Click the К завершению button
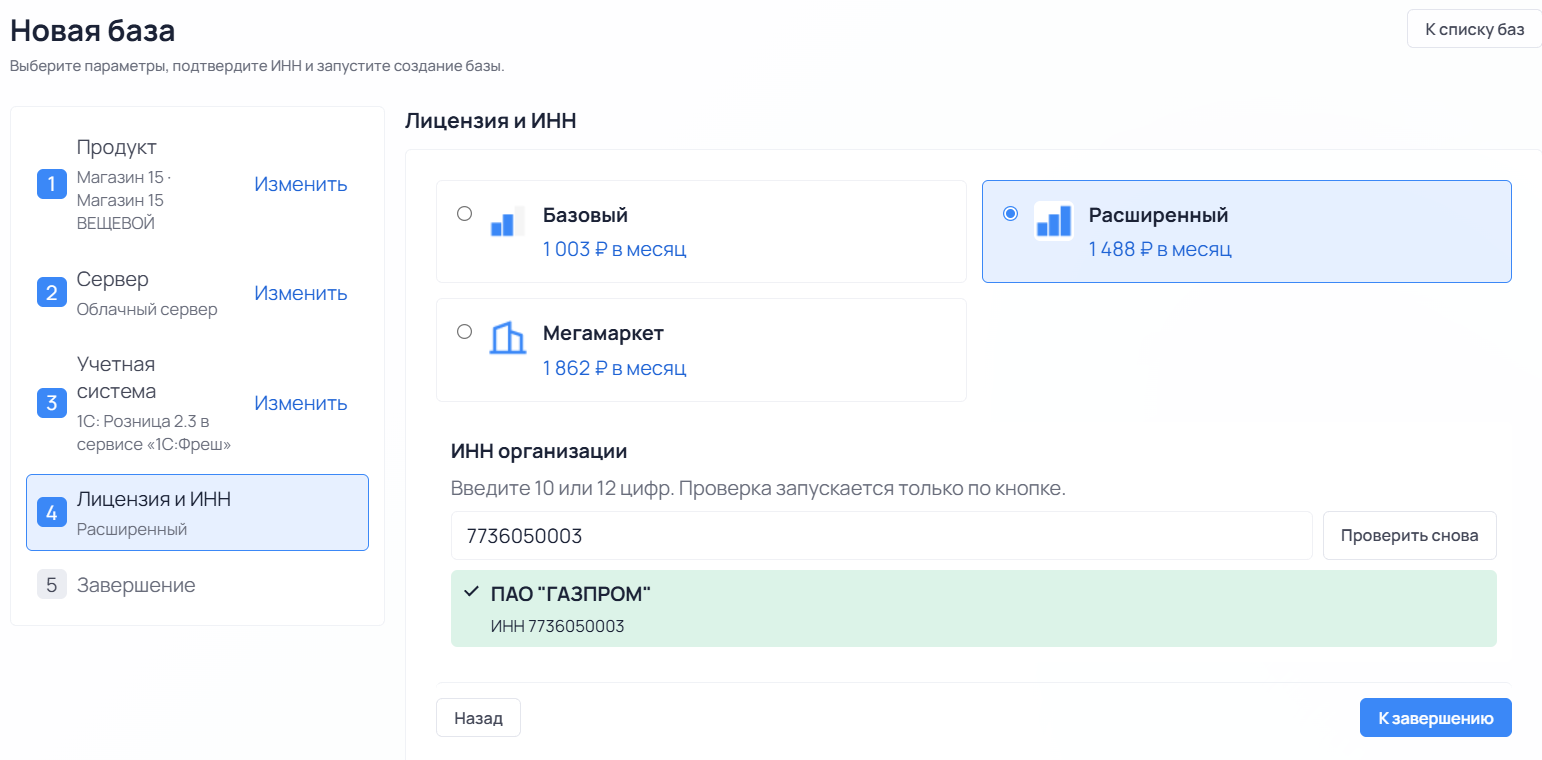Viewport: 1542px width, 760px height. 1436,718
